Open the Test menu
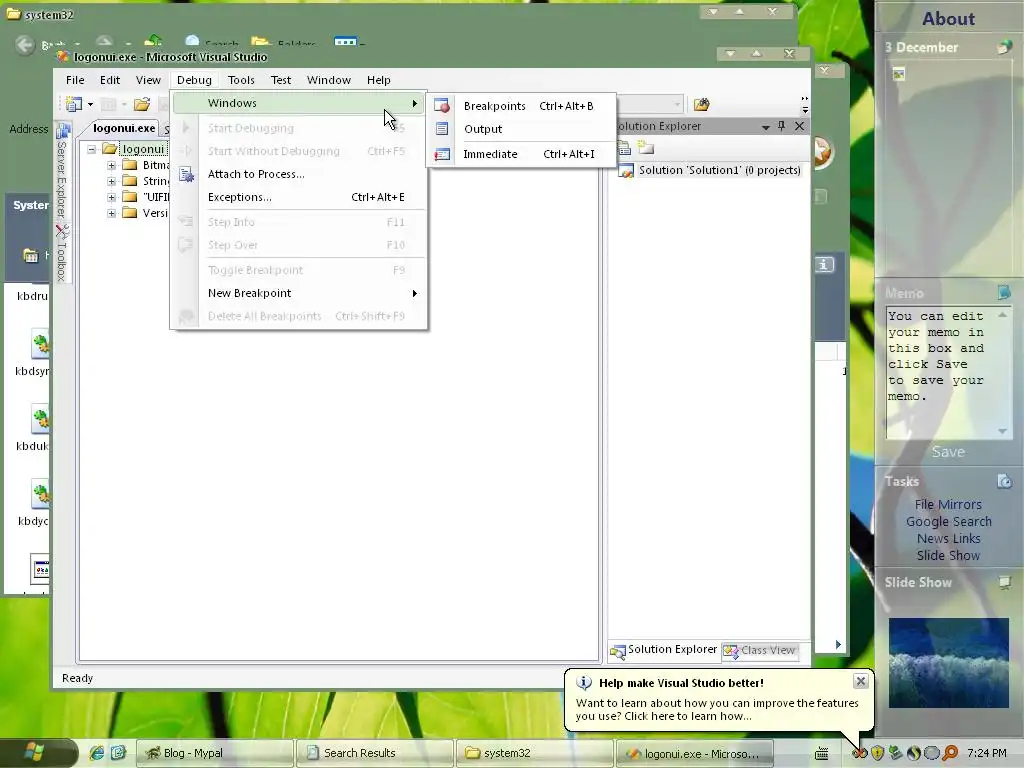The height and width of the screenshot is (768, 1024). point(281,80)
